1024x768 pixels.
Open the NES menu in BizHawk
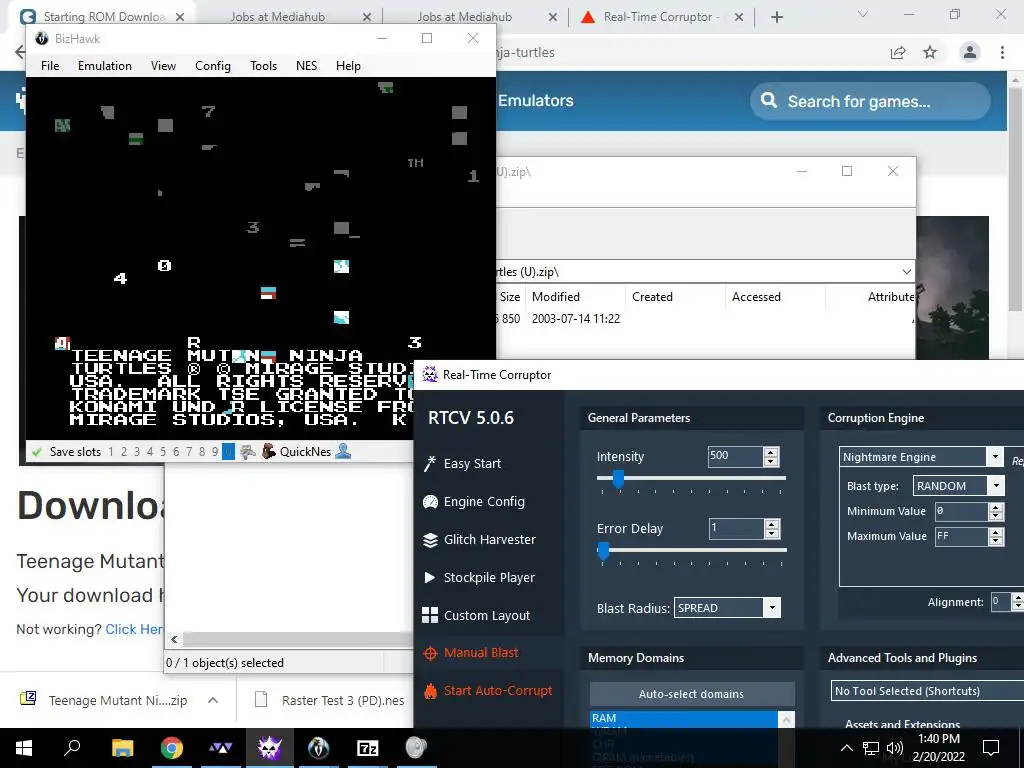(306, 65)
